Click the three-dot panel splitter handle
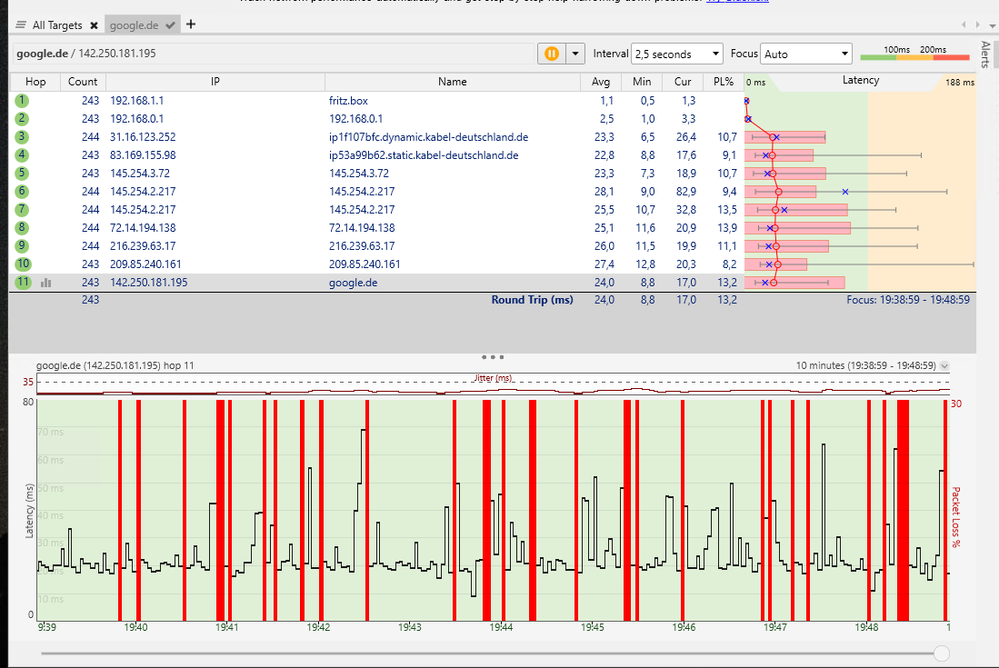Image resolution: width=999 pixels, height=668 pixels. (x=492, y=357)
